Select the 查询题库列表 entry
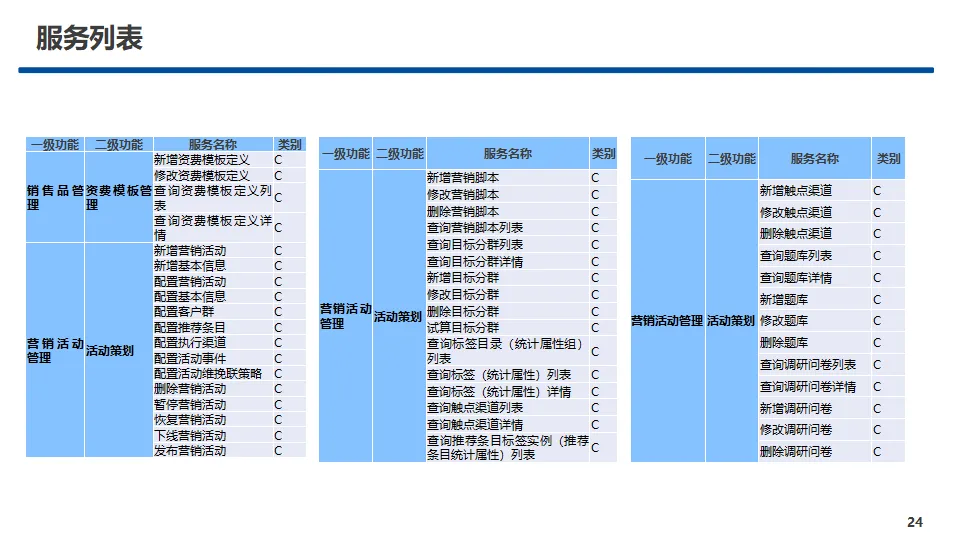Viewport: 960px width, 540px height. click(x=814, y=256)
